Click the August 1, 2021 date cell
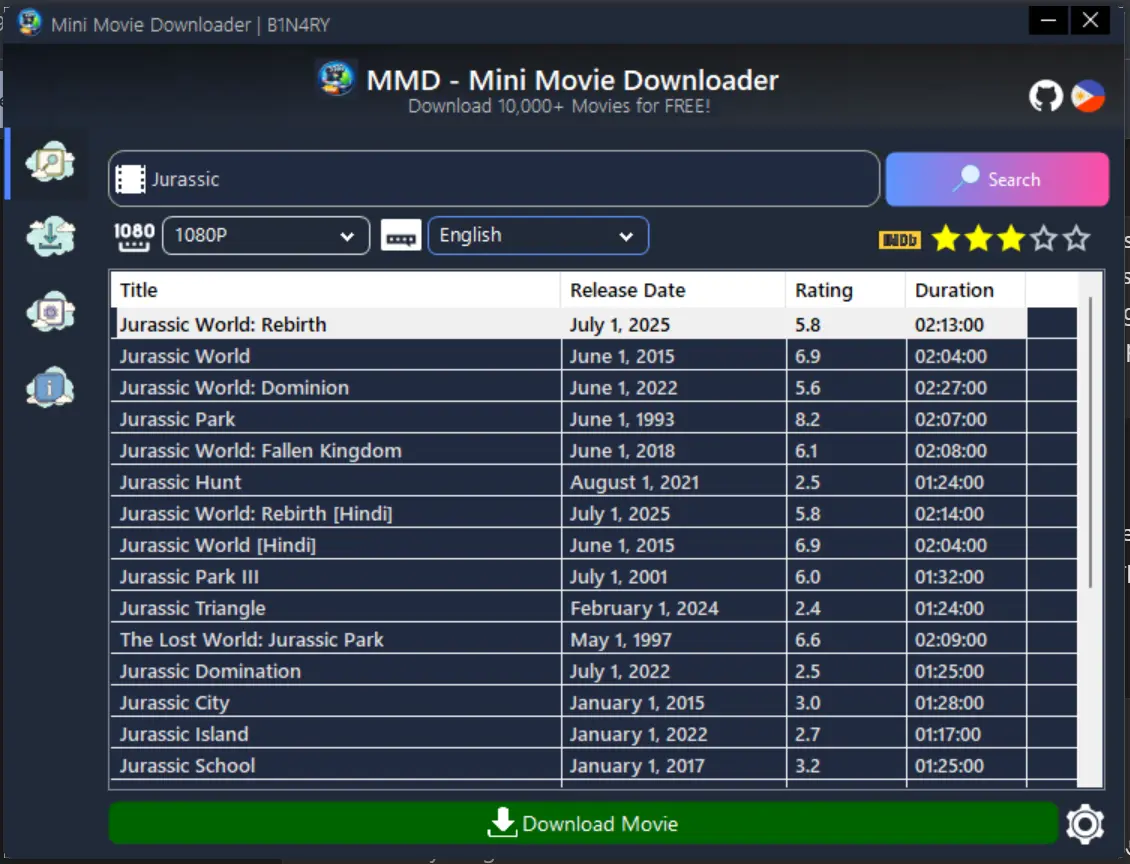This screenshot has height=864, width=1130. (x=674, y=482)
